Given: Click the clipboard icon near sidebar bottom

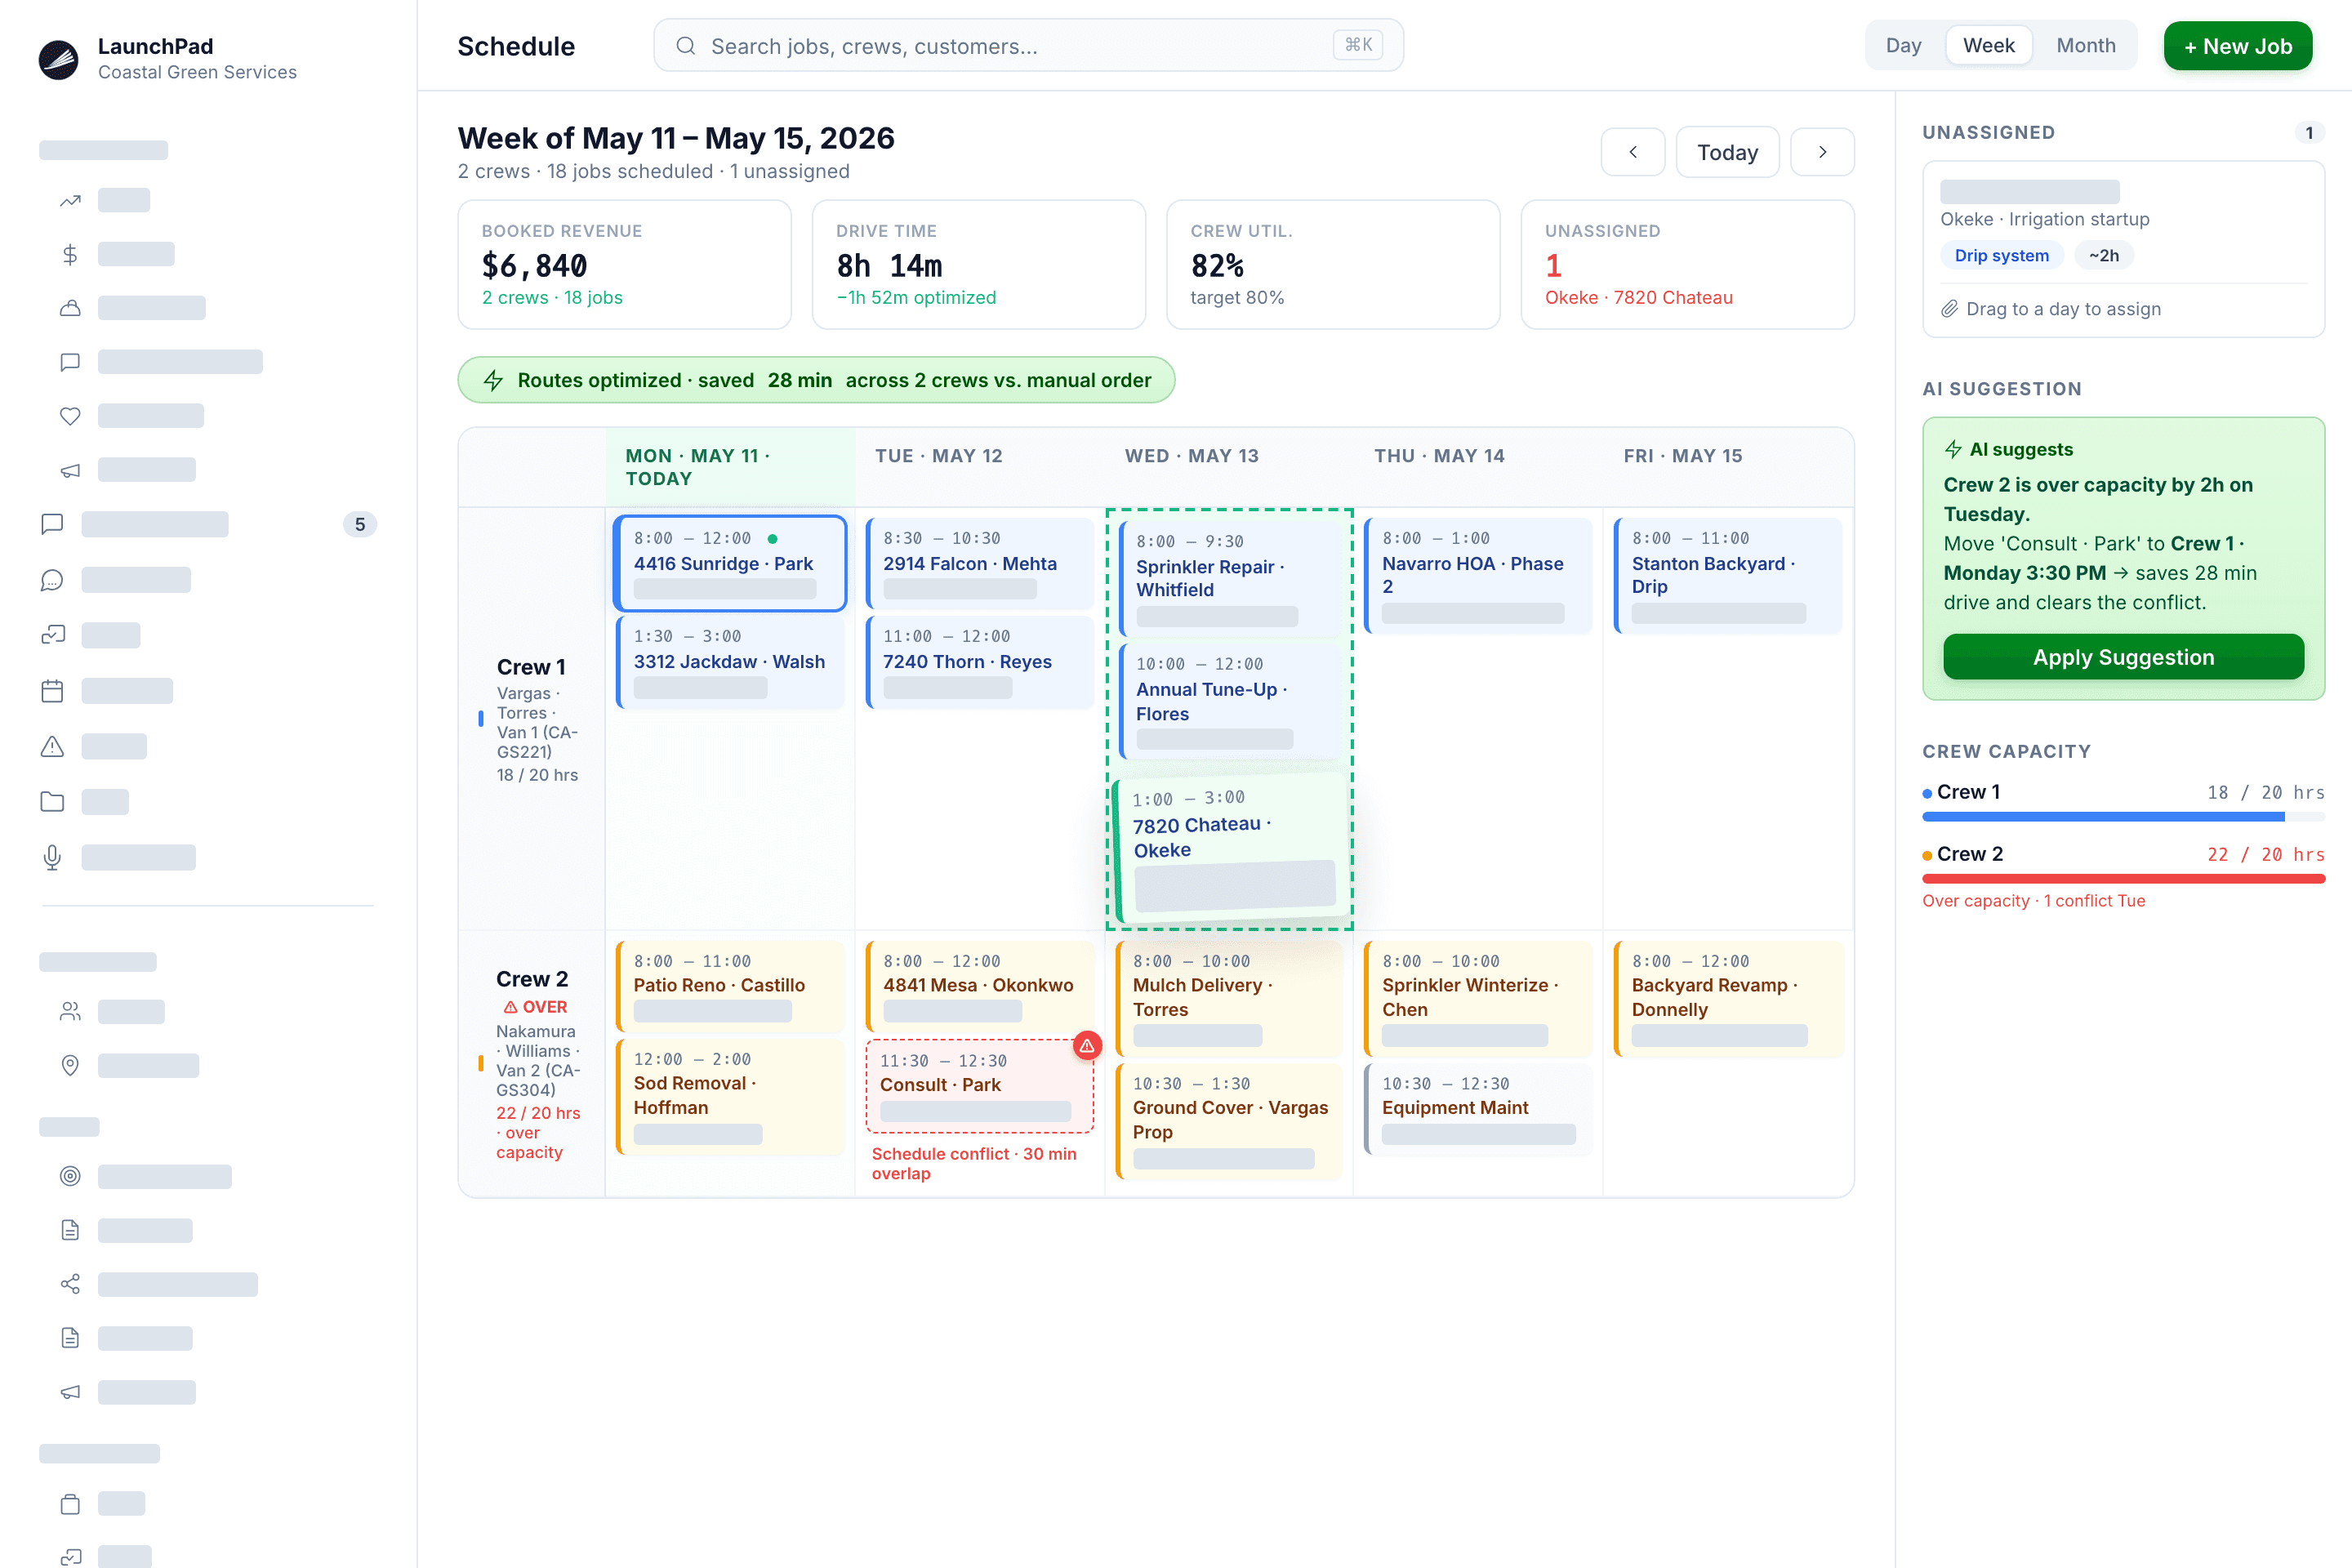Looking at the screenshot, I should pyautogui.click(x=70, y=1504).
